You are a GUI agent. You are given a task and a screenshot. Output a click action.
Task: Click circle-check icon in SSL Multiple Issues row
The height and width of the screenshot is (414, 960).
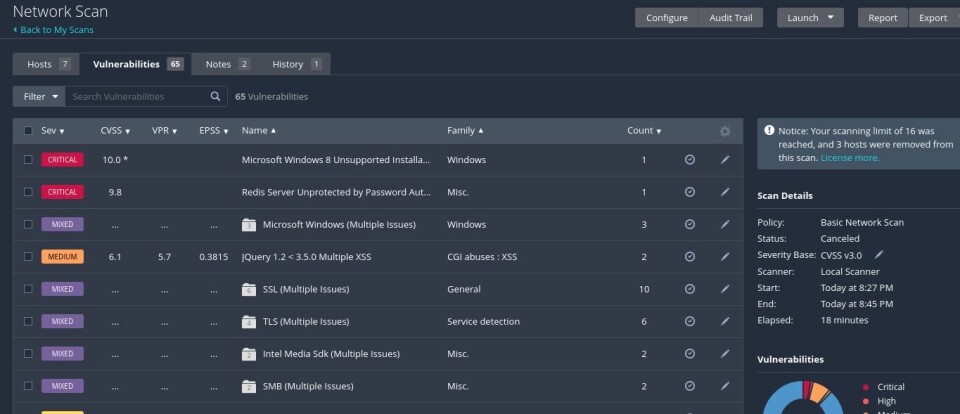point(689,289)
